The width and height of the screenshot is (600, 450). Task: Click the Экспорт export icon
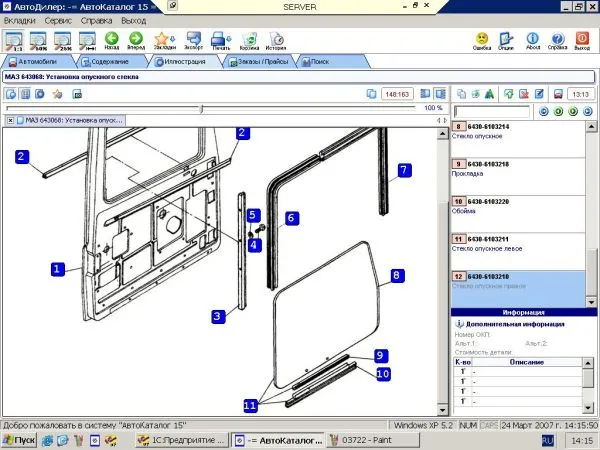194,40
